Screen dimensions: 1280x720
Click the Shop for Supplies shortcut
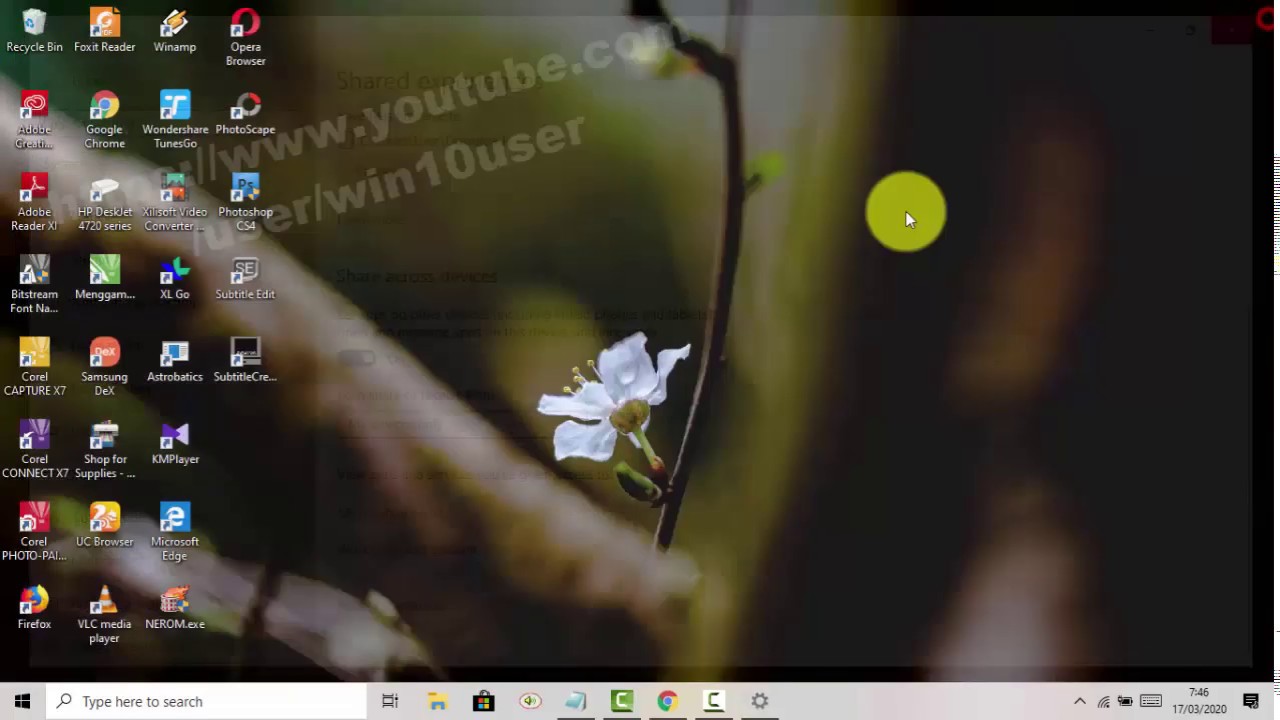click(x=104, y=450)
